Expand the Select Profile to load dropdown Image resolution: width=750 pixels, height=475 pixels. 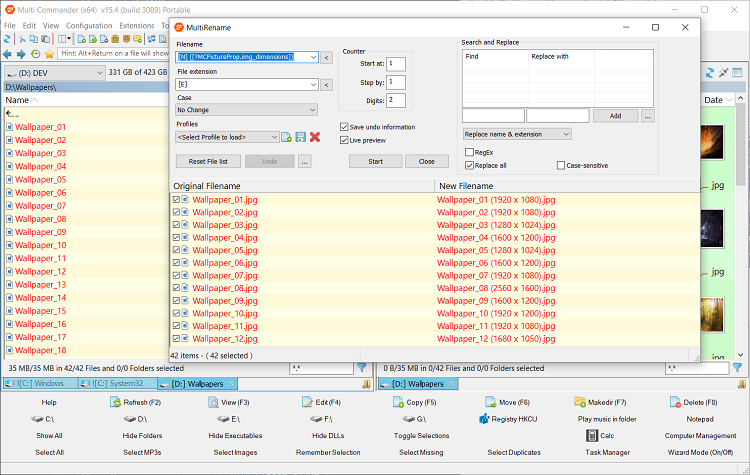227,137
